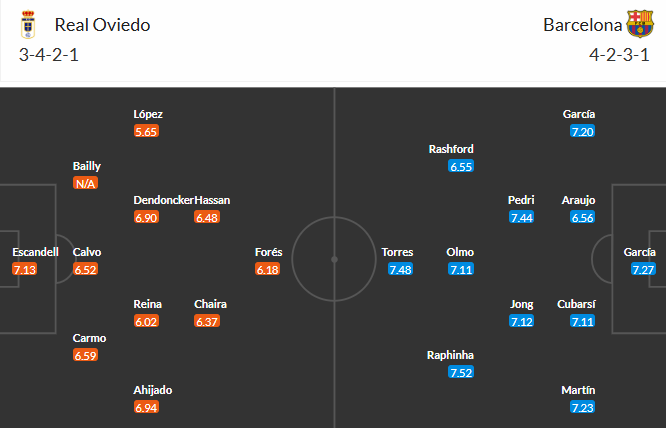
Task: Open the Barcelona team link
Action: pyautogui.click(x=581, y=25)
